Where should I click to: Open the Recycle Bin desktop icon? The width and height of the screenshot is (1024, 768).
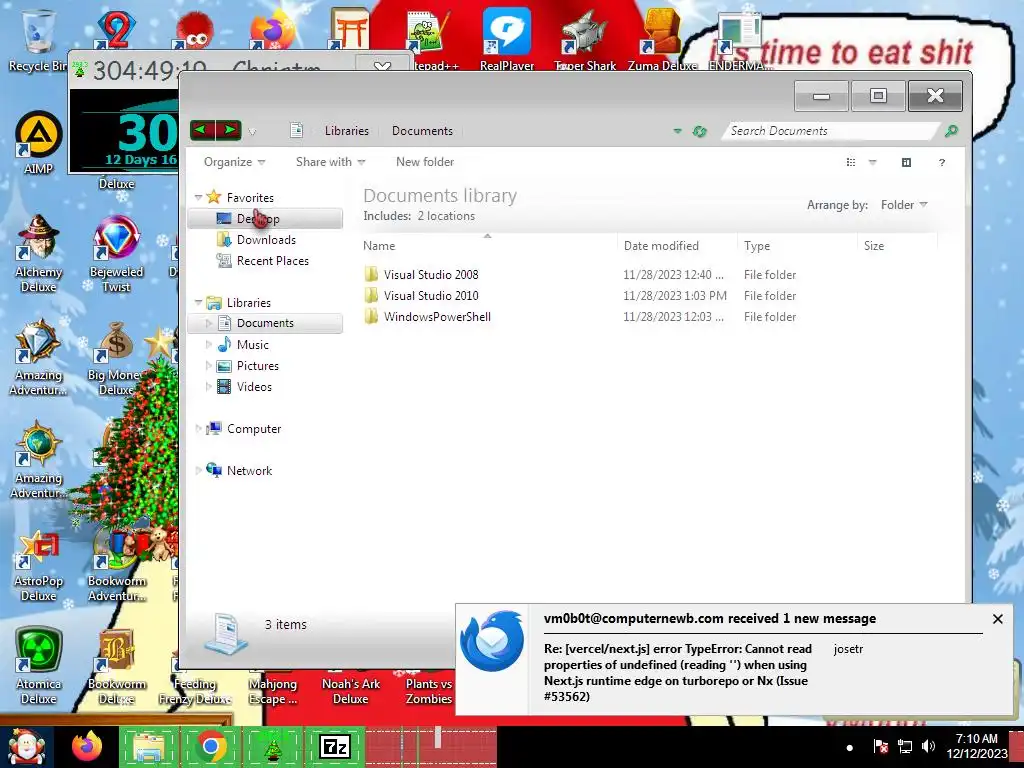pos(38,40)
